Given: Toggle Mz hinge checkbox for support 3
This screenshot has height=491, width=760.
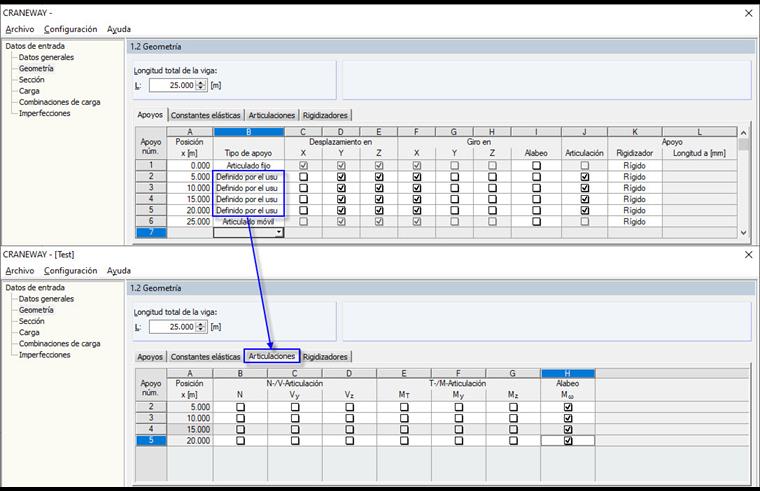Looking at the screenshot, I should pyautogui.click(x=513, y=418).
